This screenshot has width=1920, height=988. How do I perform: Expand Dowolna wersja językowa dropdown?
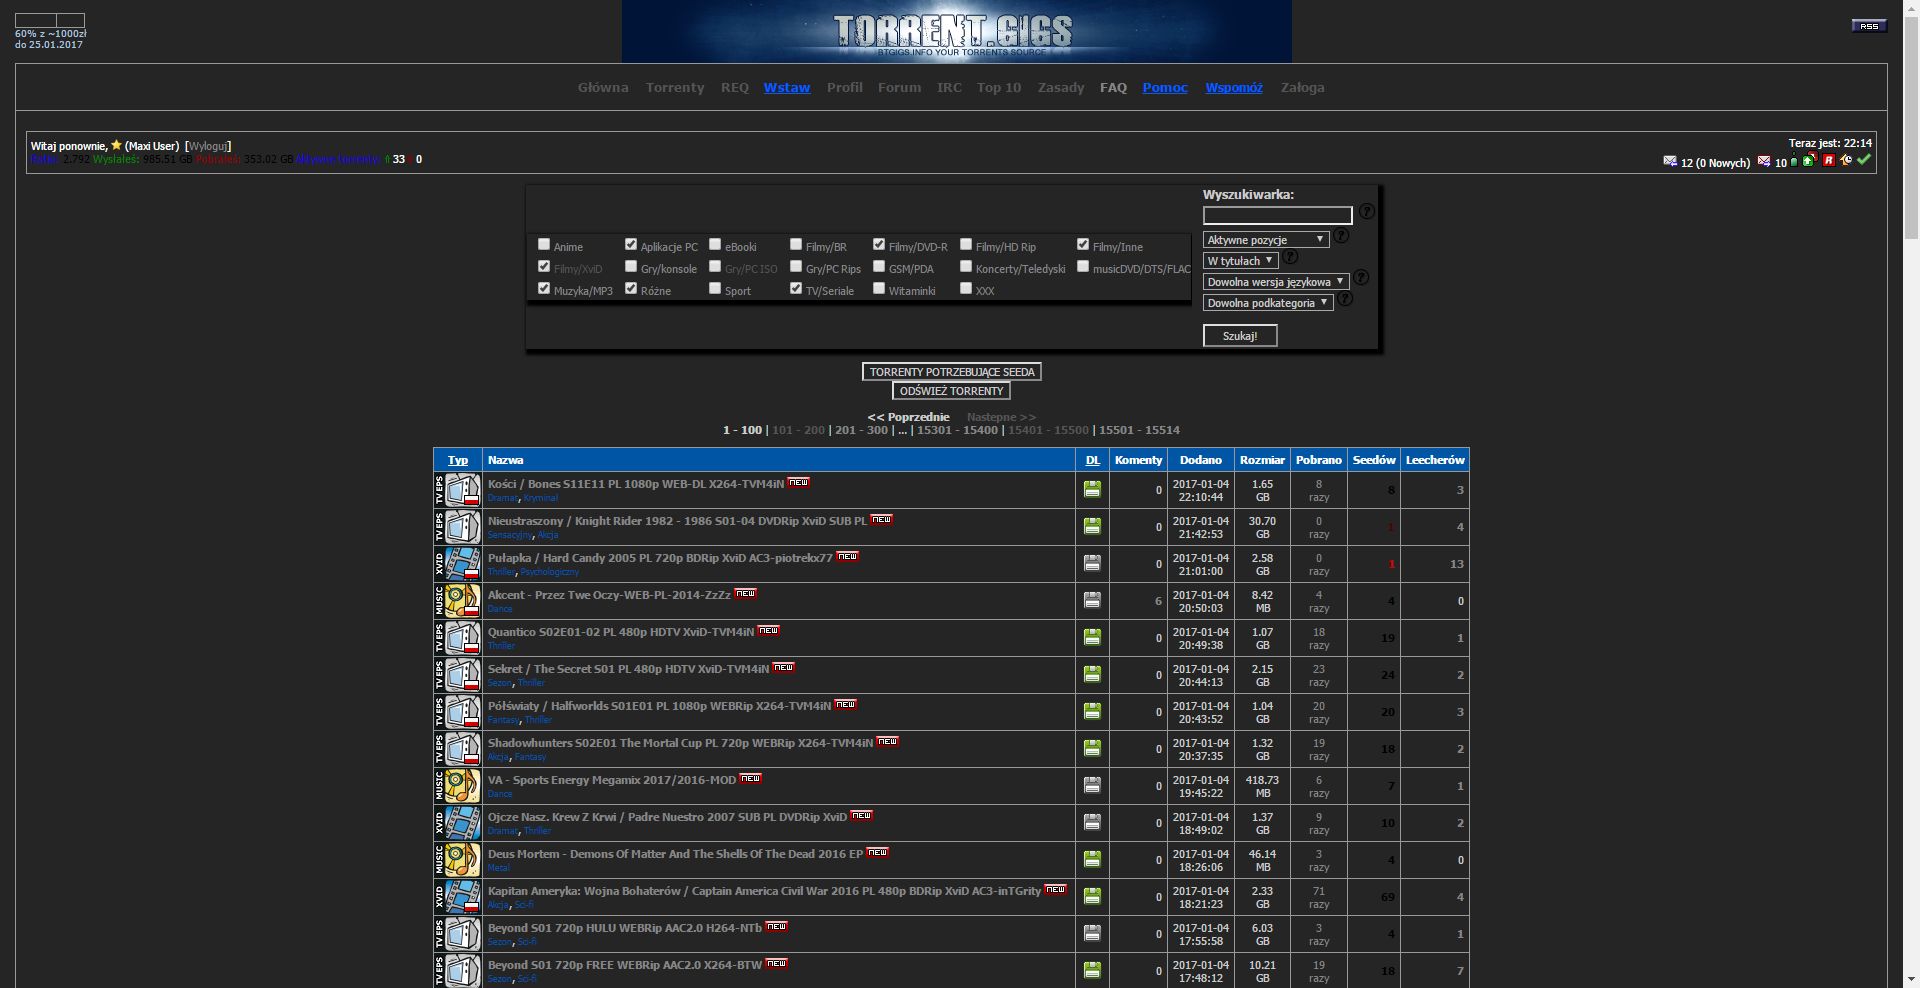coord(1275,282)
